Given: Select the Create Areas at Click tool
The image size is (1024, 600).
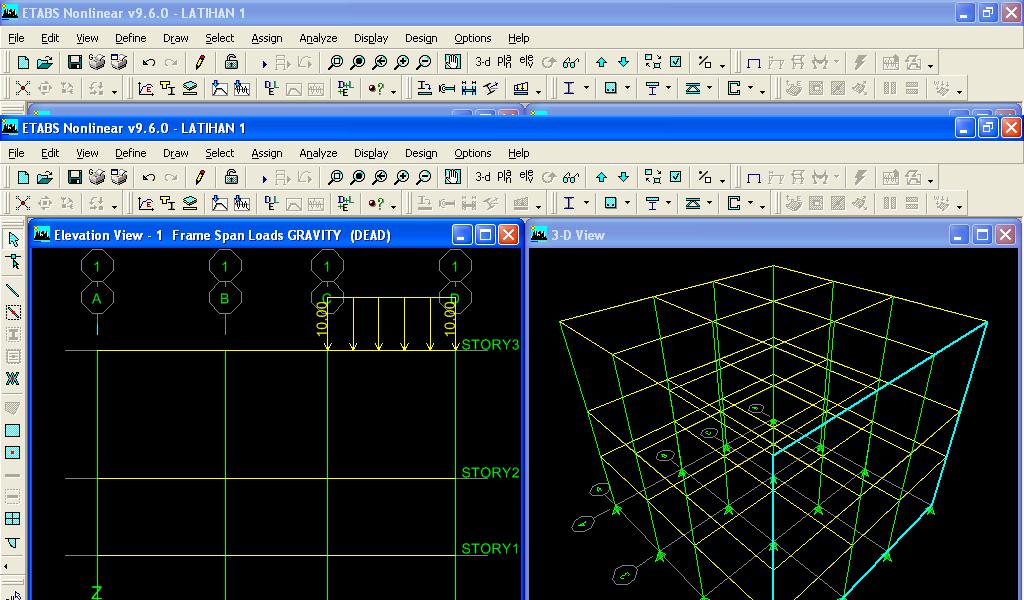Looking at the screenshot, I should click(13, 452).
